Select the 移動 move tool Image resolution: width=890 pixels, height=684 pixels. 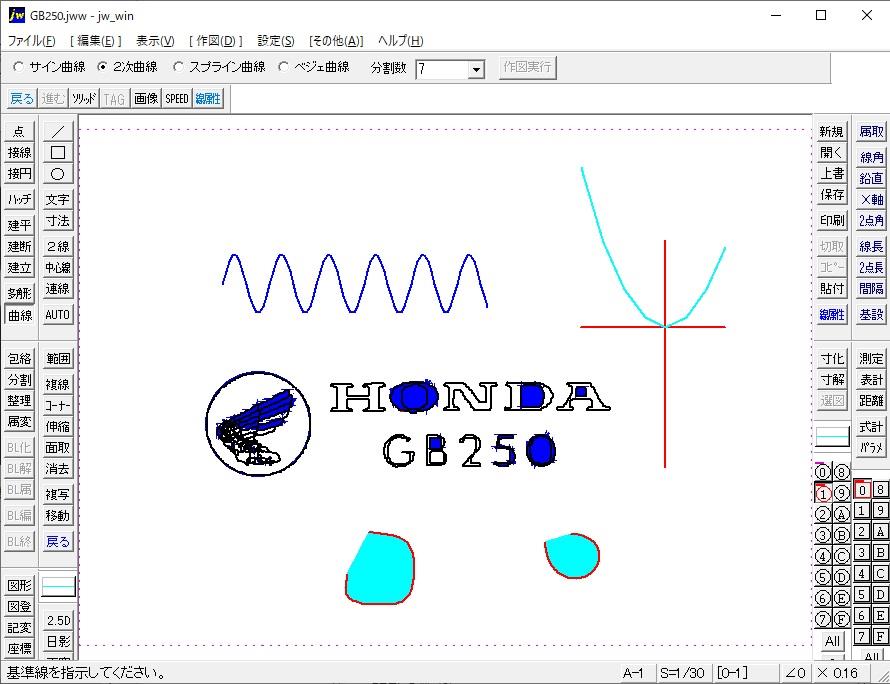[57, 515]
